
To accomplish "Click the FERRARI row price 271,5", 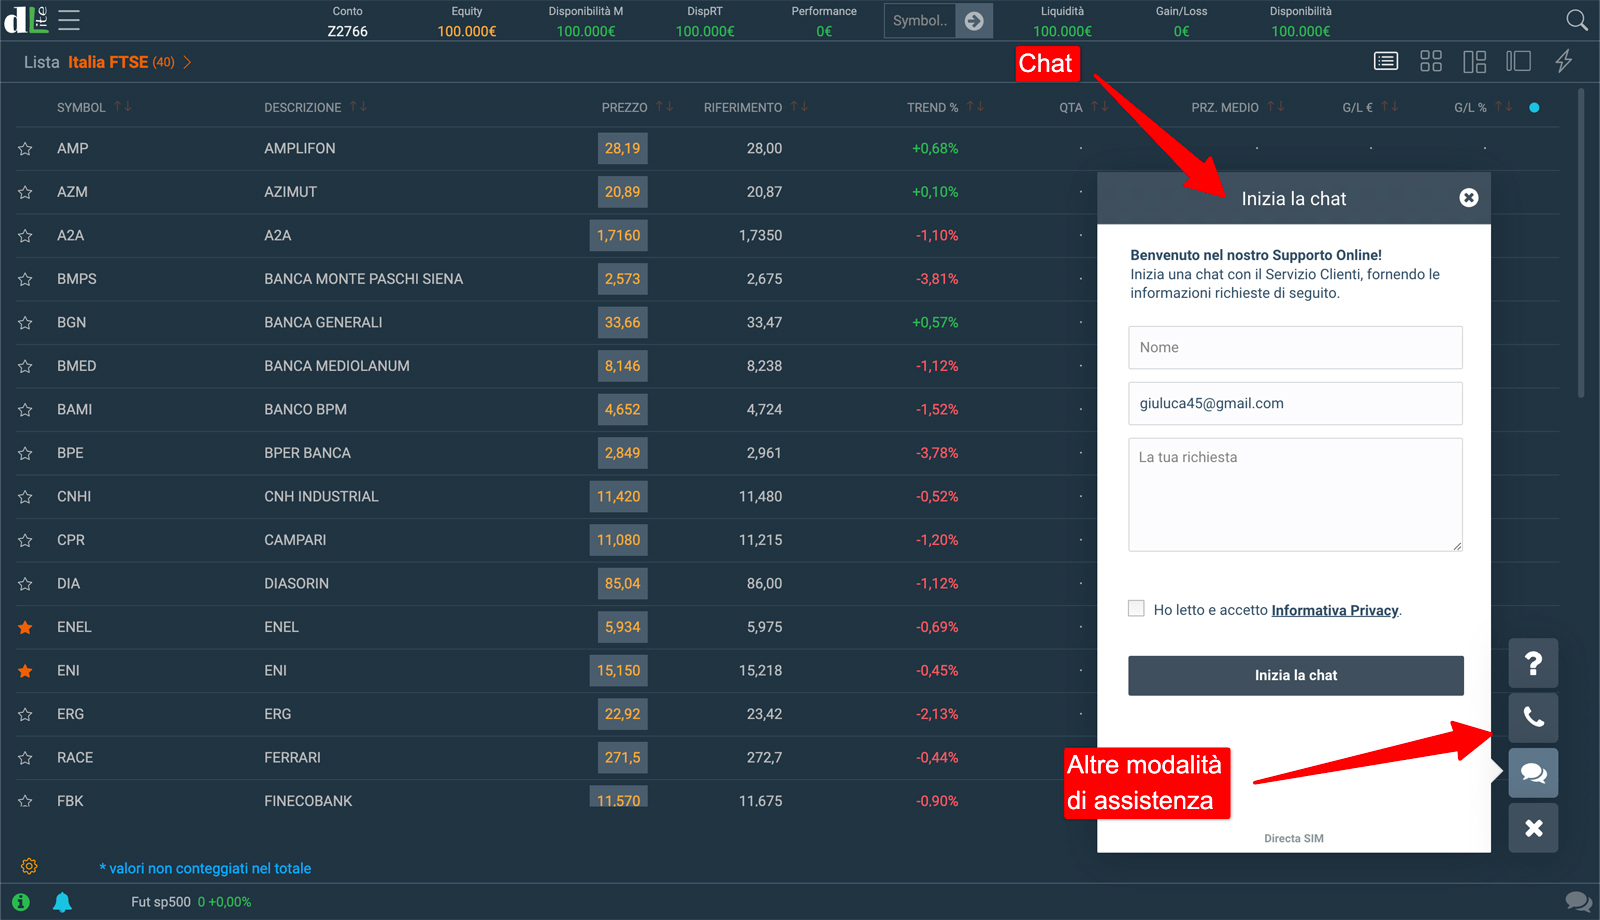I will click(x=622, y=758).
